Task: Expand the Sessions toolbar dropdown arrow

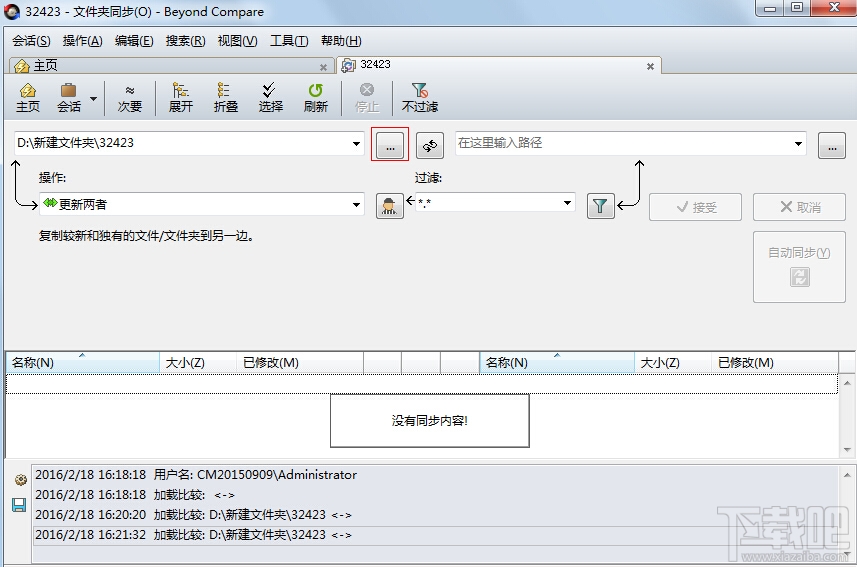Action: click(93, 98)
